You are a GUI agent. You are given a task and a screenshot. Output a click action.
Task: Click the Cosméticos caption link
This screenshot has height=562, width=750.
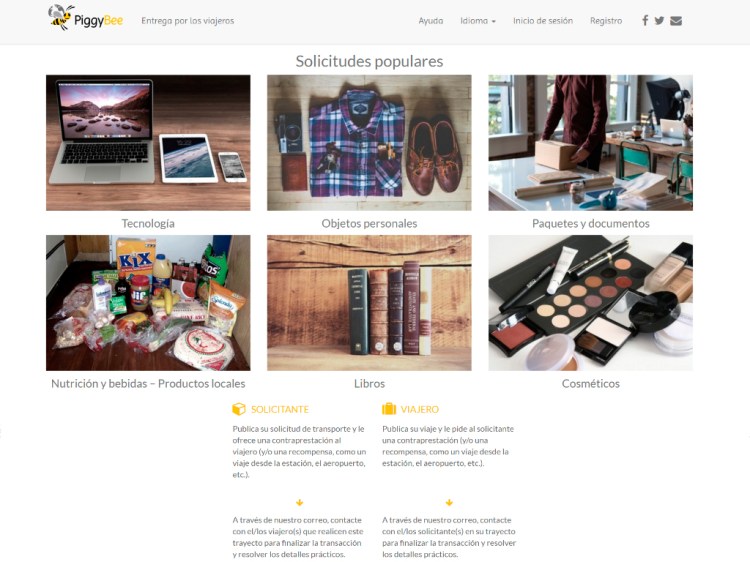[x=591, y=384]
